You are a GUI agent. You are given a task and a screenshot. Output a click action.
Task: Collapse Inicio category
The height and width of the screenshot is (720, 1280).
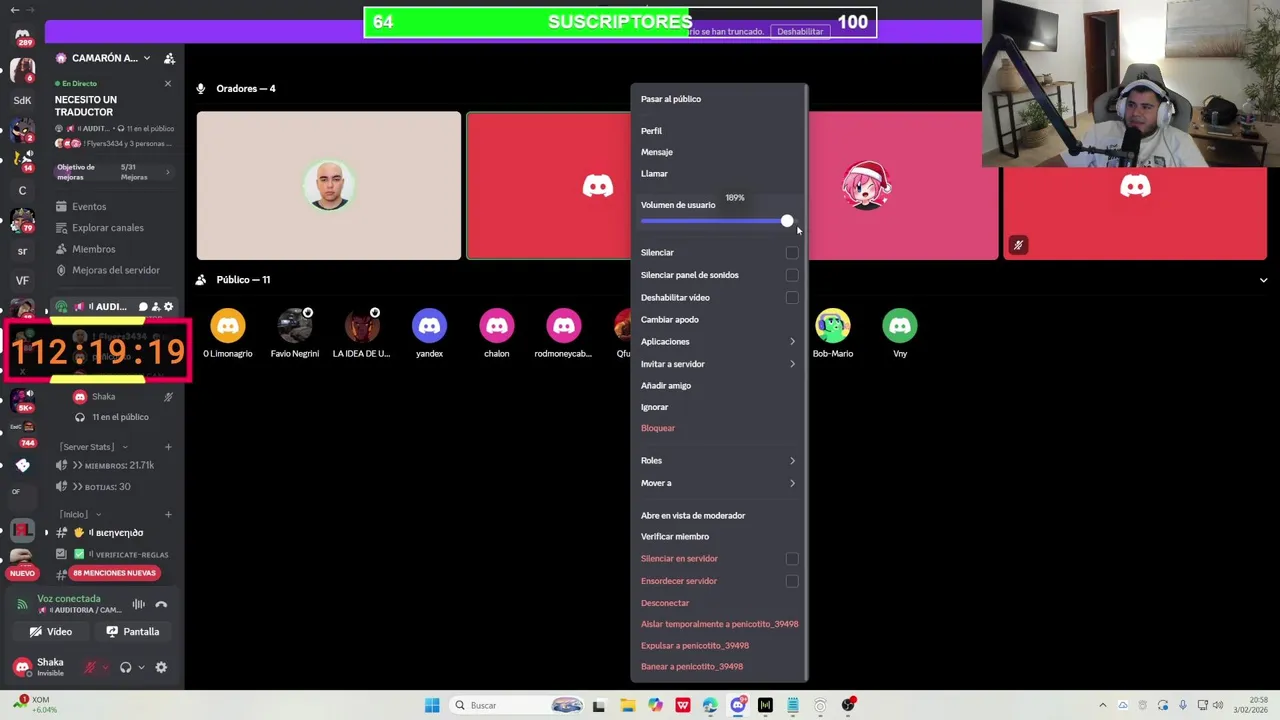point(79,514)
